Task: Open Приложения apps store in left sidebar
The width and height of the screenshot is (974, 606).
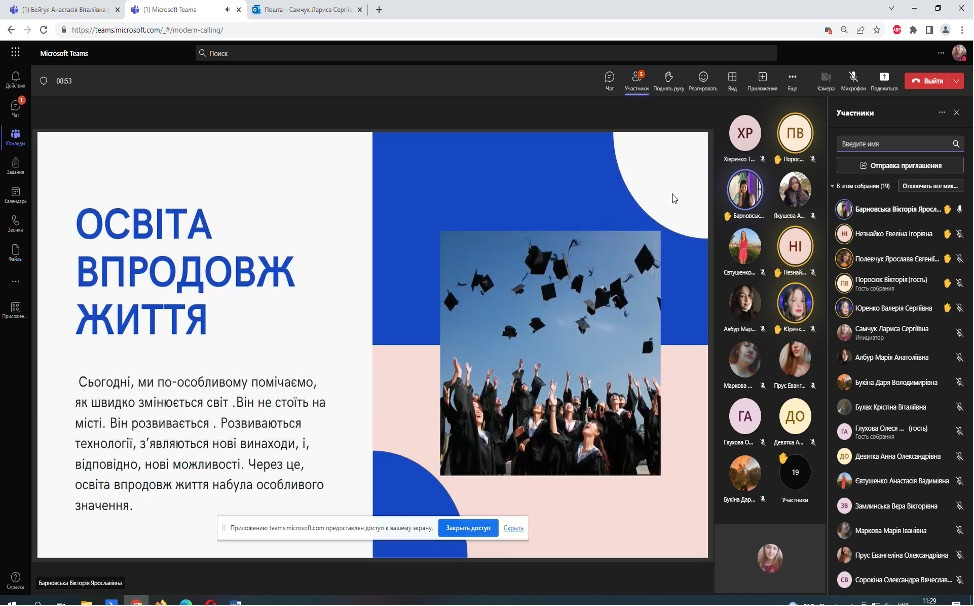Action: (x=16, y=310)
